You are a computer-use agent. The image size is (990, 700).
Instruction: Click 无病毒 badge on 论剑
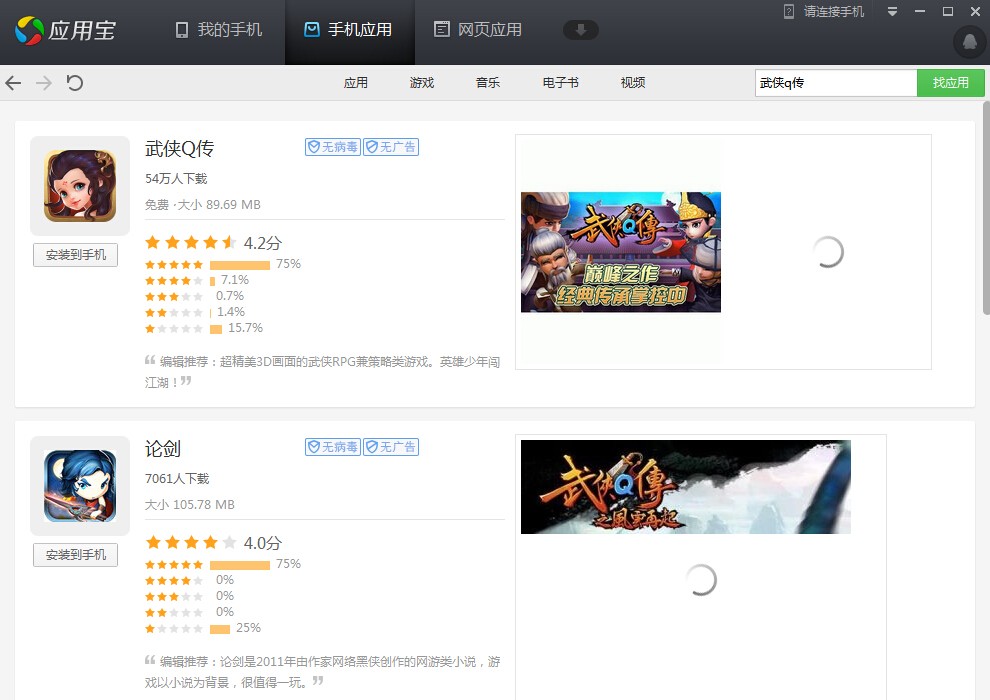pos(333,447)
